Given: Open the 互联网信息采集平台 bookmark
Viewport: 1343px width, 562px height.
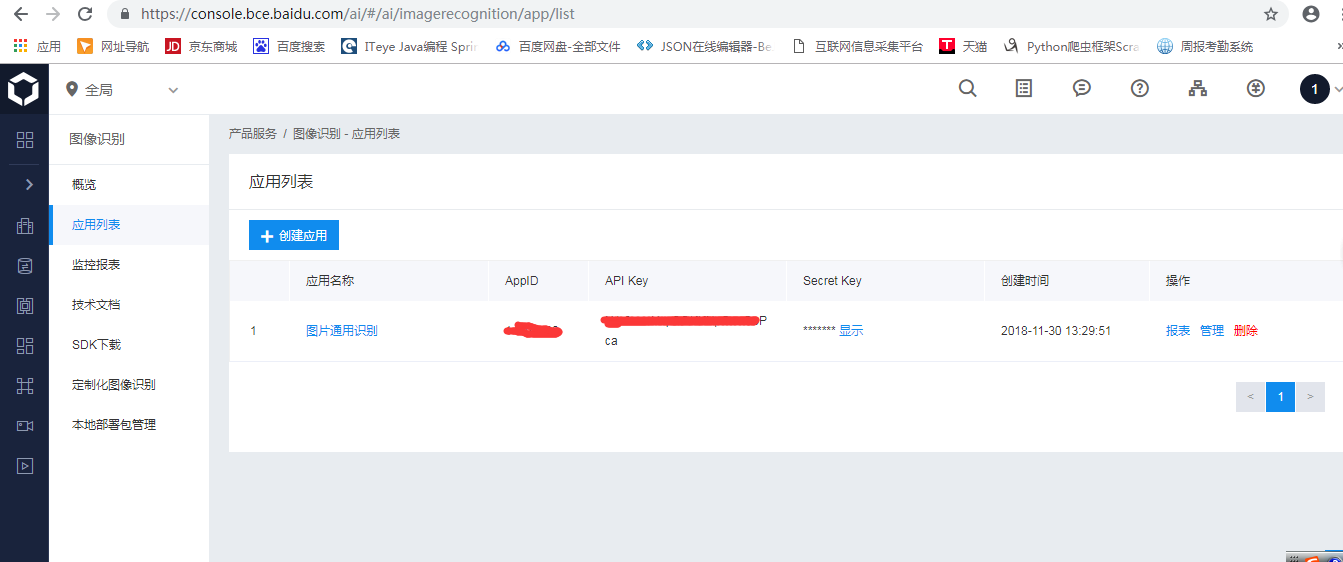Looking at the screenshot, I should pos(856,46).
